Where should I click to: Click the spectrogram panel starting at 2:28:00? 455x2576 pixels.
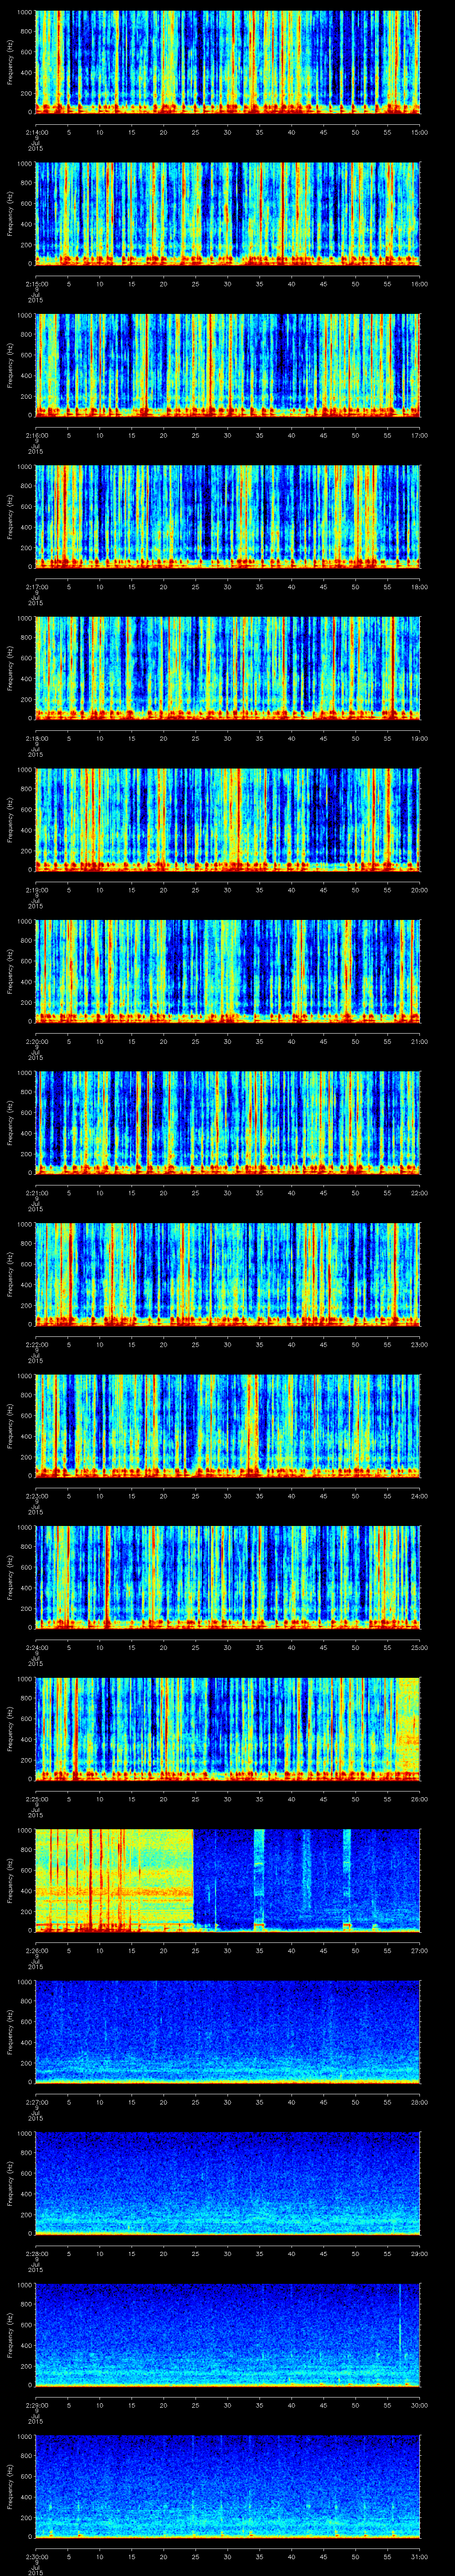227,2183
